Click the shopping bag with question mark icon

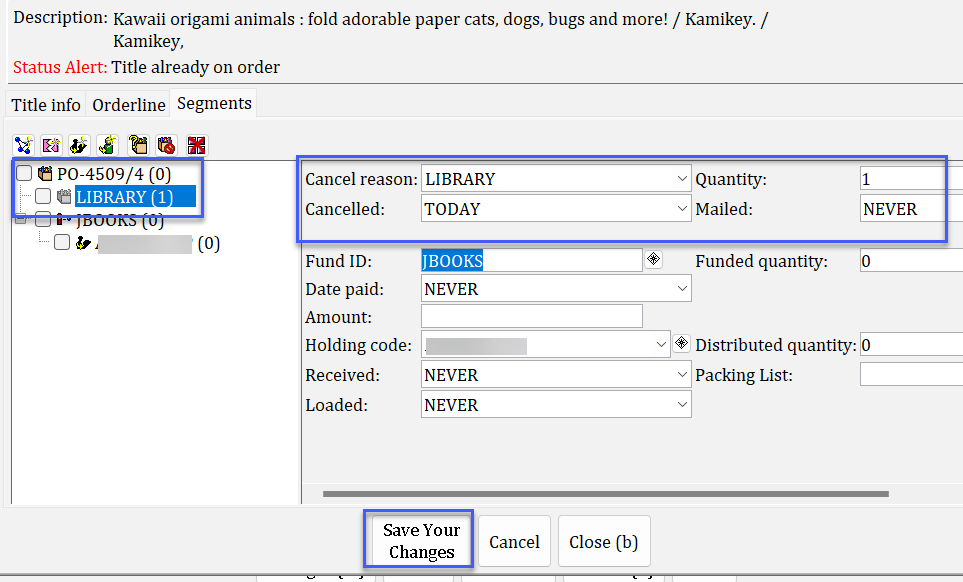click(138, 146)
